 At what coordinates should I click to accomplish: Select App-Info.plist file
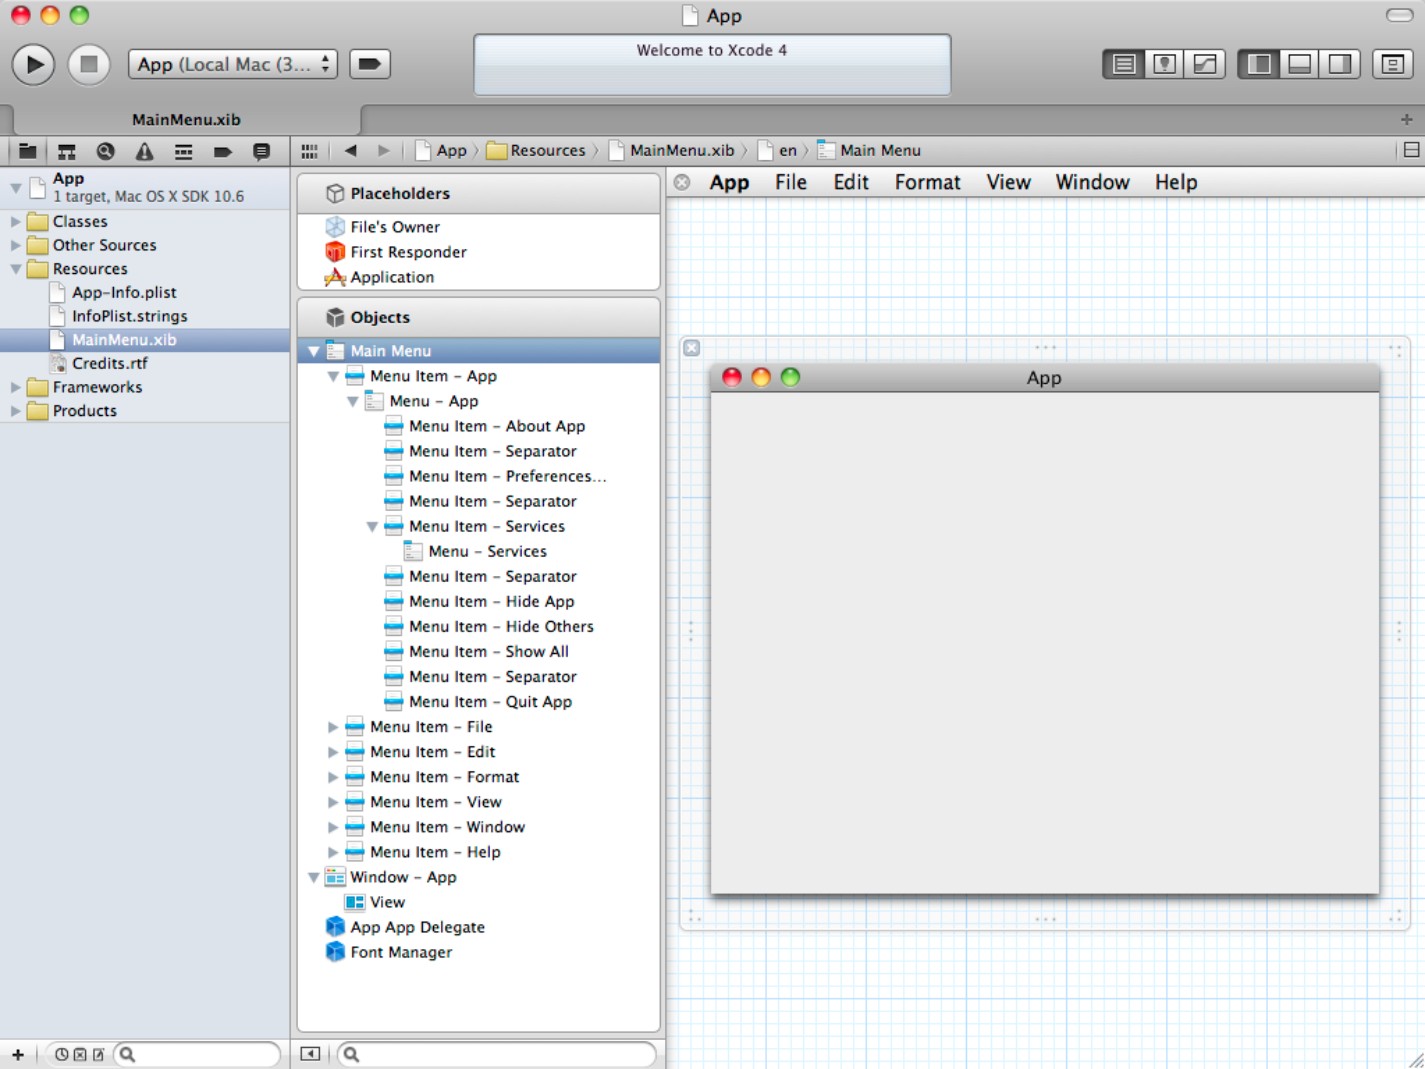click(x=124, y=293)
